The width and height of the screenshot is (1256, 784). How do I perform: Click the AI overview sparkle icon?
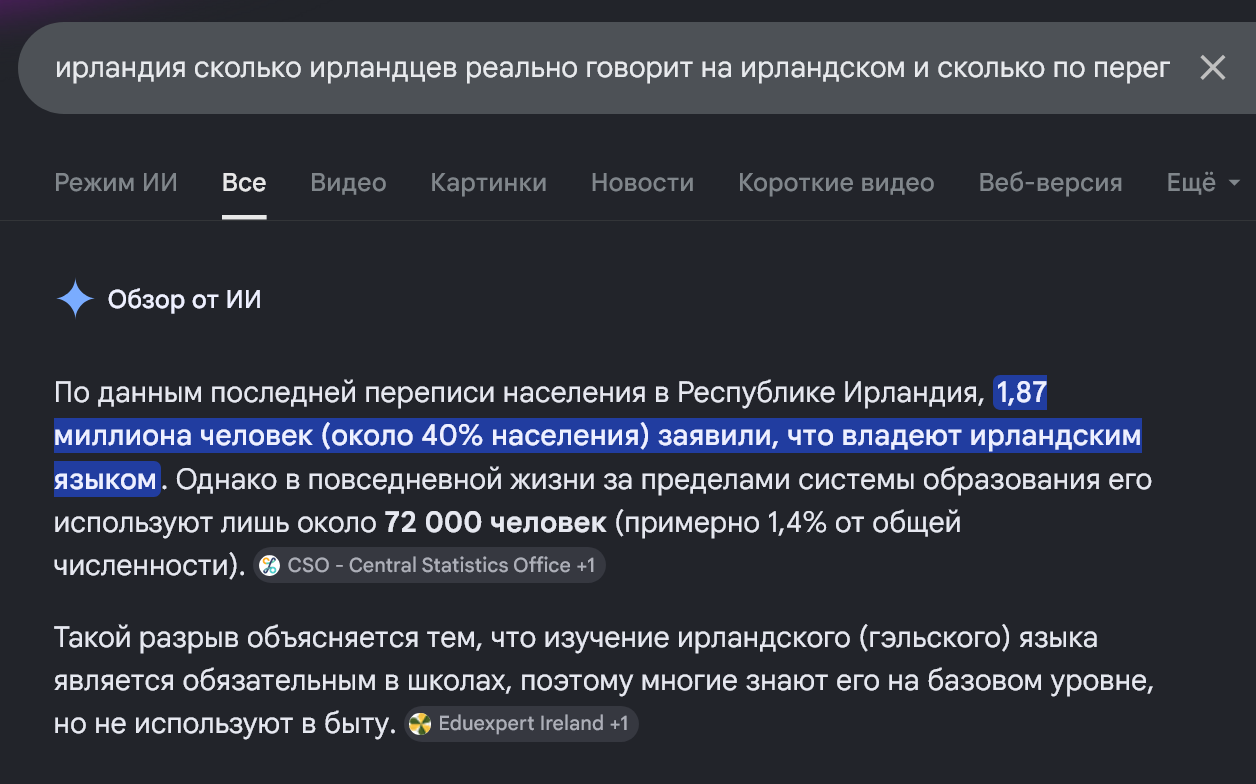(75, 299)
